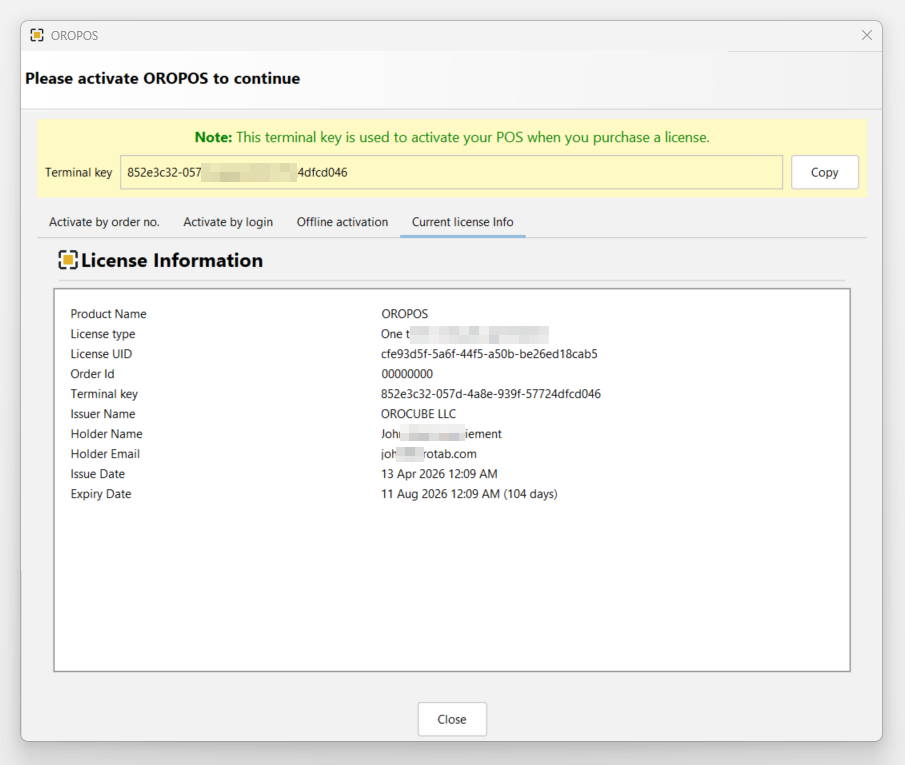Click the Holder Name value
905x765 pixels.
(442, 434)
